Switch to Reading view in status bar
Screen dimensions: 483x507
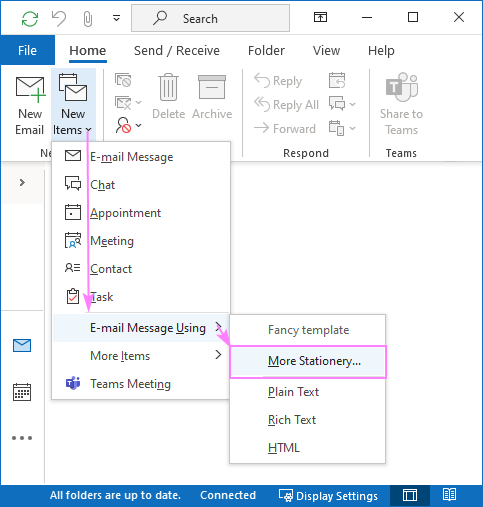pos(449,495)
